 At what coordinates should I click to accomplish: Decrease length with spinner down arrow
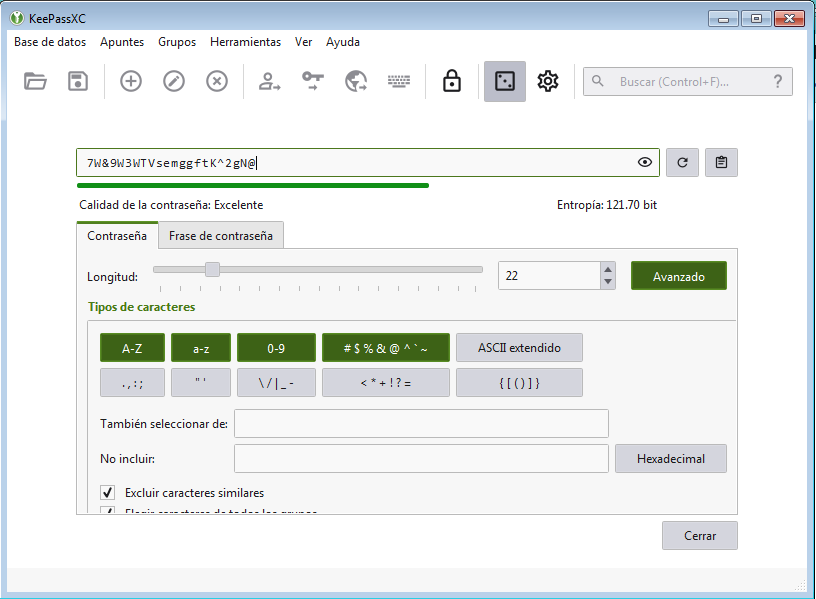608,282
